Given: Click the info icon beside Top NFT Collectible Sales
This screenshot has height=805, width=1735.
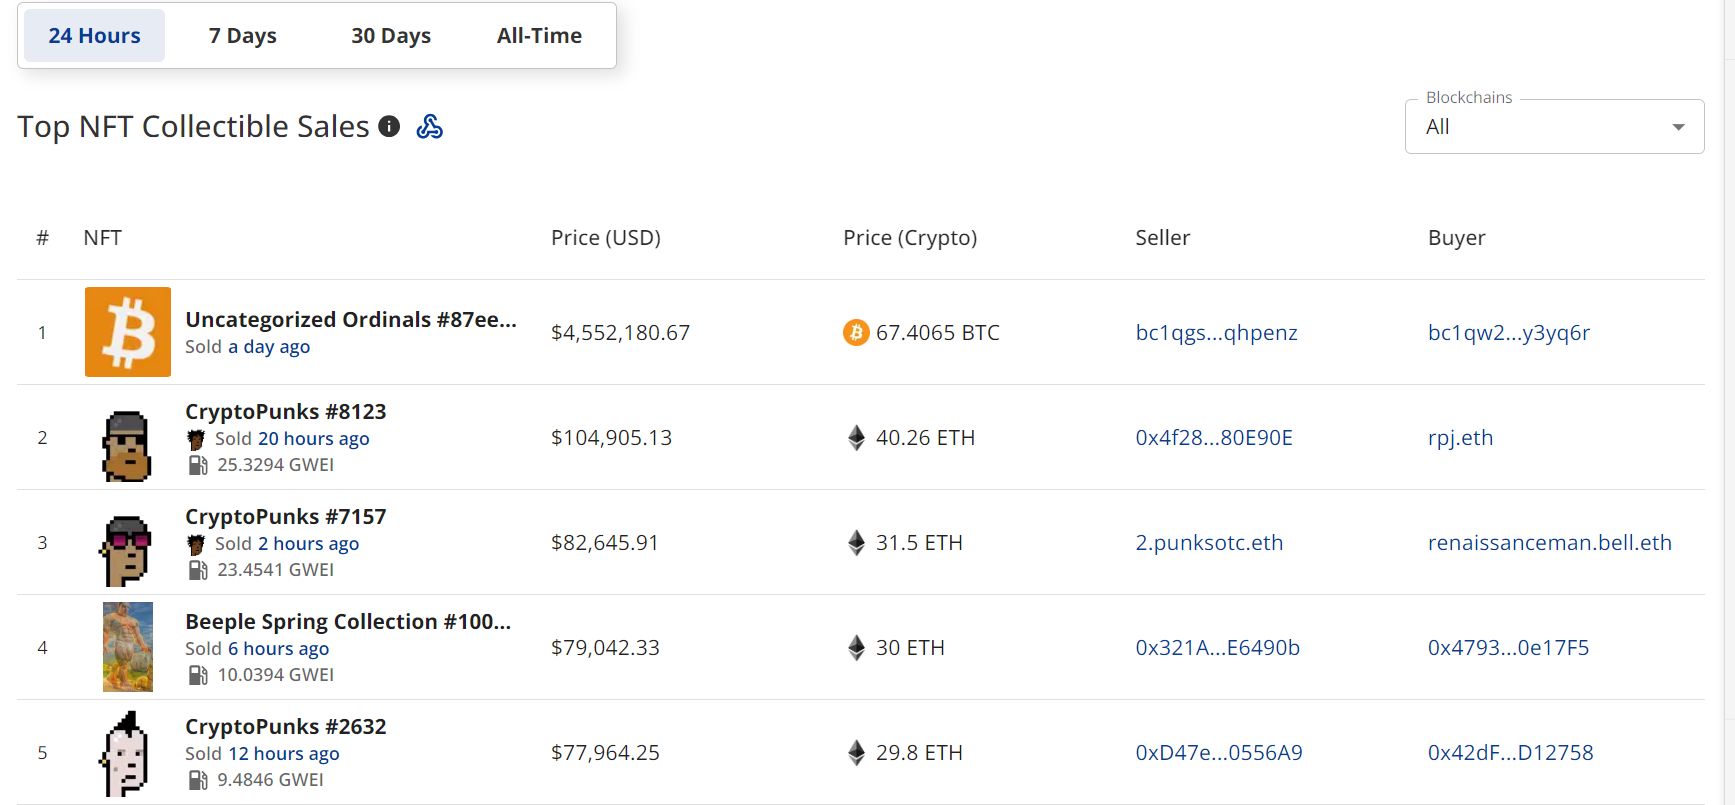Looking at the screenshot, I should pyautogui.click(x=389, y=126).
